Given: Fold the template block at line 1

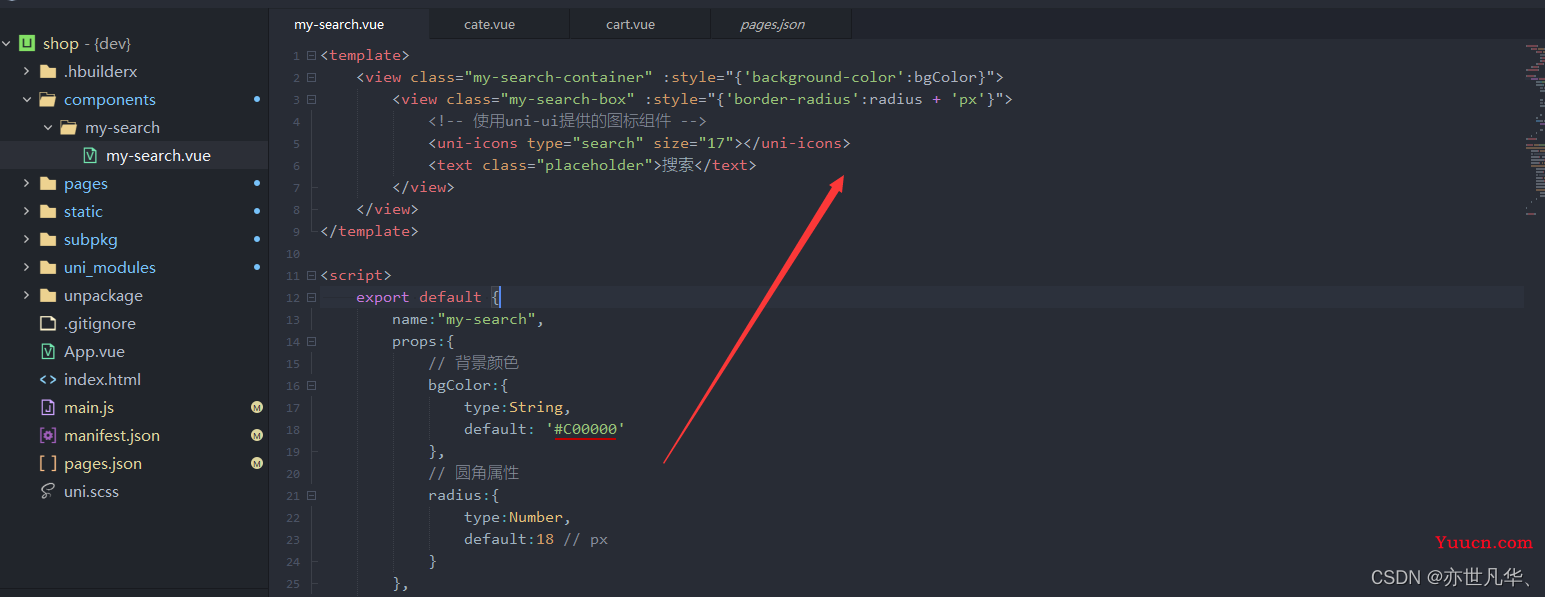Looking at the screenshot, I should click(312, 56).
